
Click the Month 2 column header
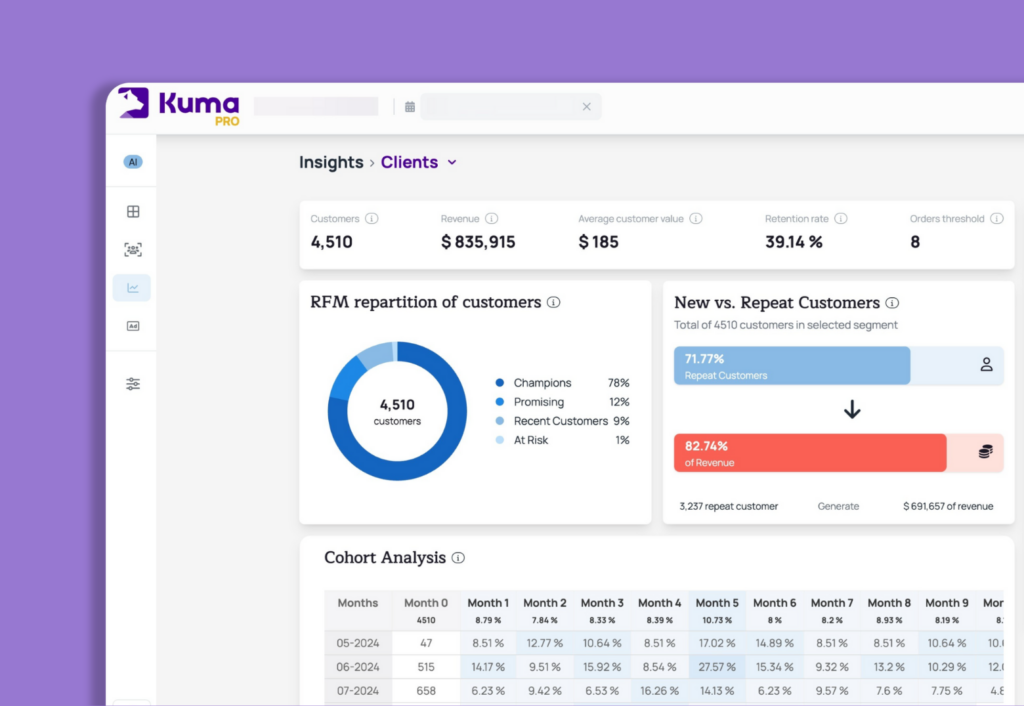545,610
